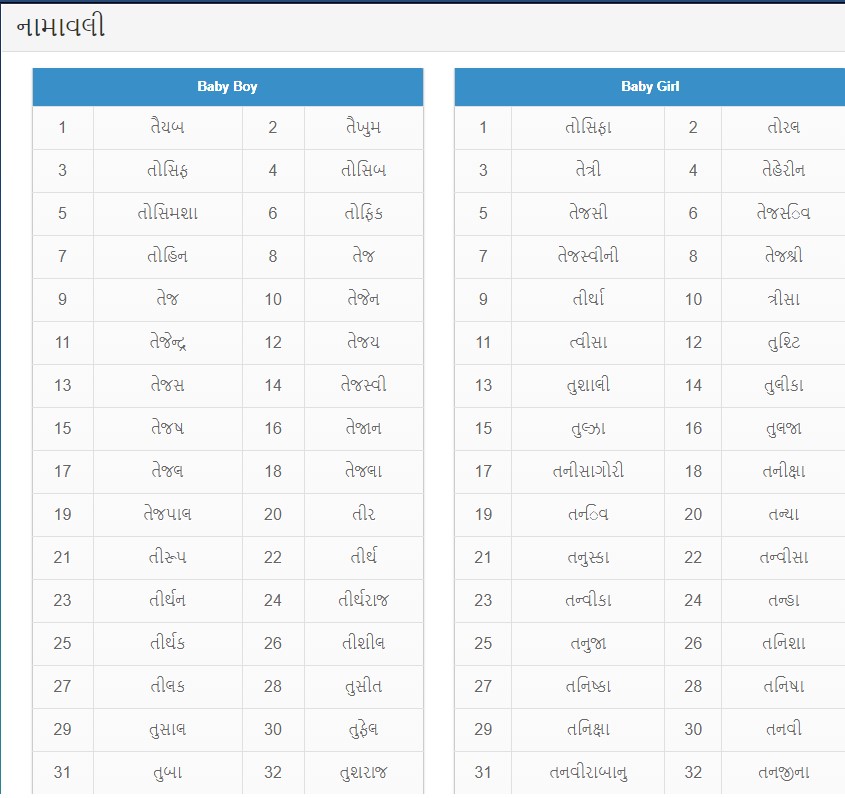Pick girl name તનુજા numbered 25
845x798 pixels.
pos(588,643)
